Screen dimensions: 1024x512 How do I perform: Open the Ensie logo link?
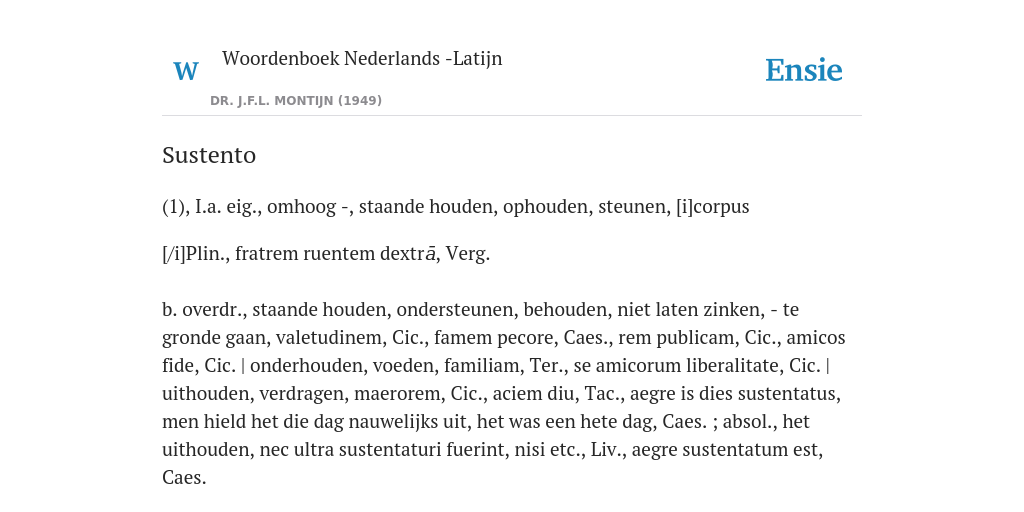pyautogui.click(x=804, y=70)
